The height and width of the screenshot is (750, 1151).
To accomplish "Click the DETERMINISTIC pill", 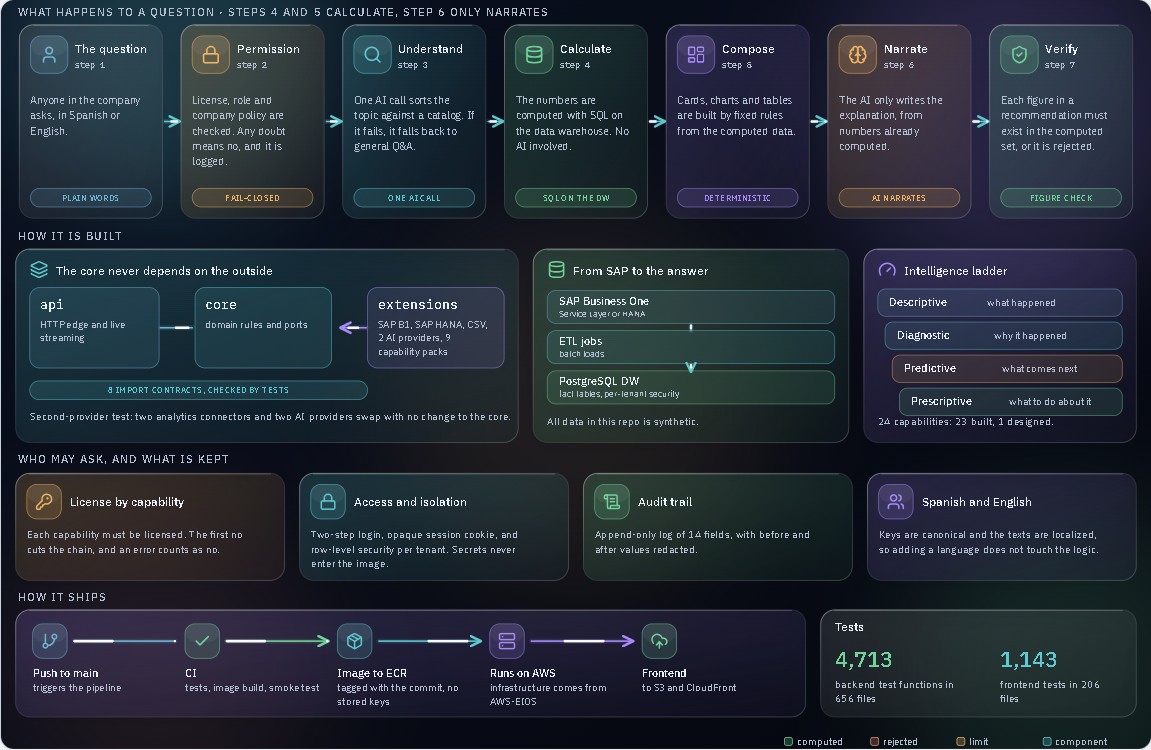I will pos(738,198).
